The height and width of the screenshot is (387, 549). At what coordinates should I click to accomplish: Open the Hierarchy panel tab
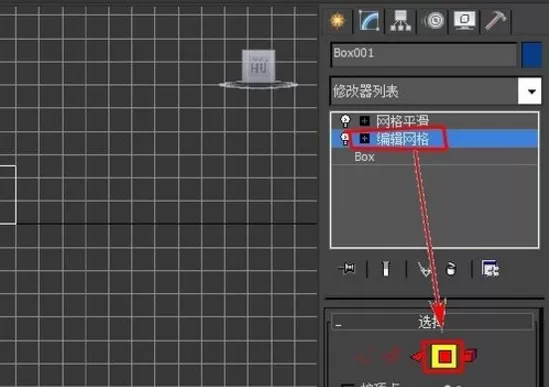pyautogui.click(x=401, y=21)
